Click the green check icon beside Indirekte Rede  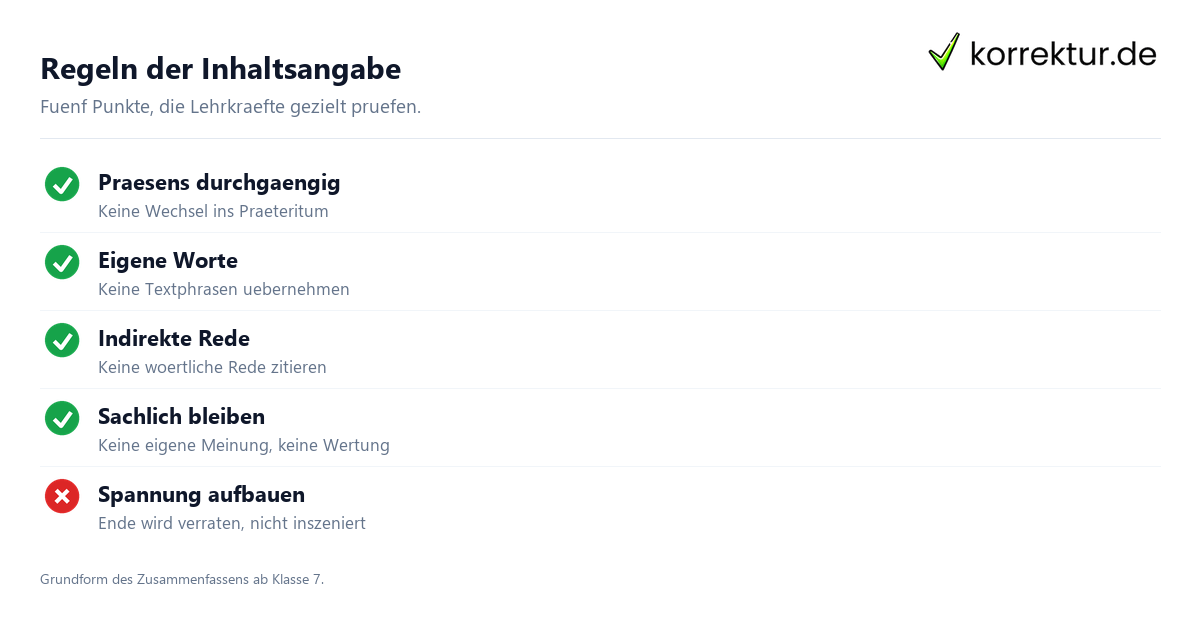coord(62,340)
